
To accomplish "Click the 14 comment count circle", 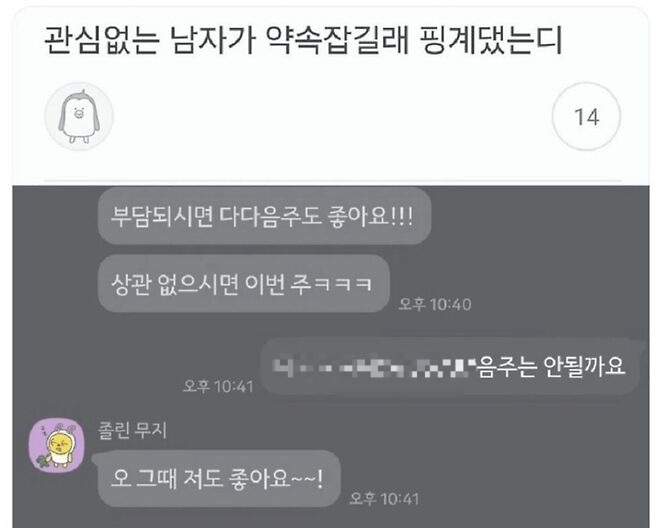I will [586, 116].
